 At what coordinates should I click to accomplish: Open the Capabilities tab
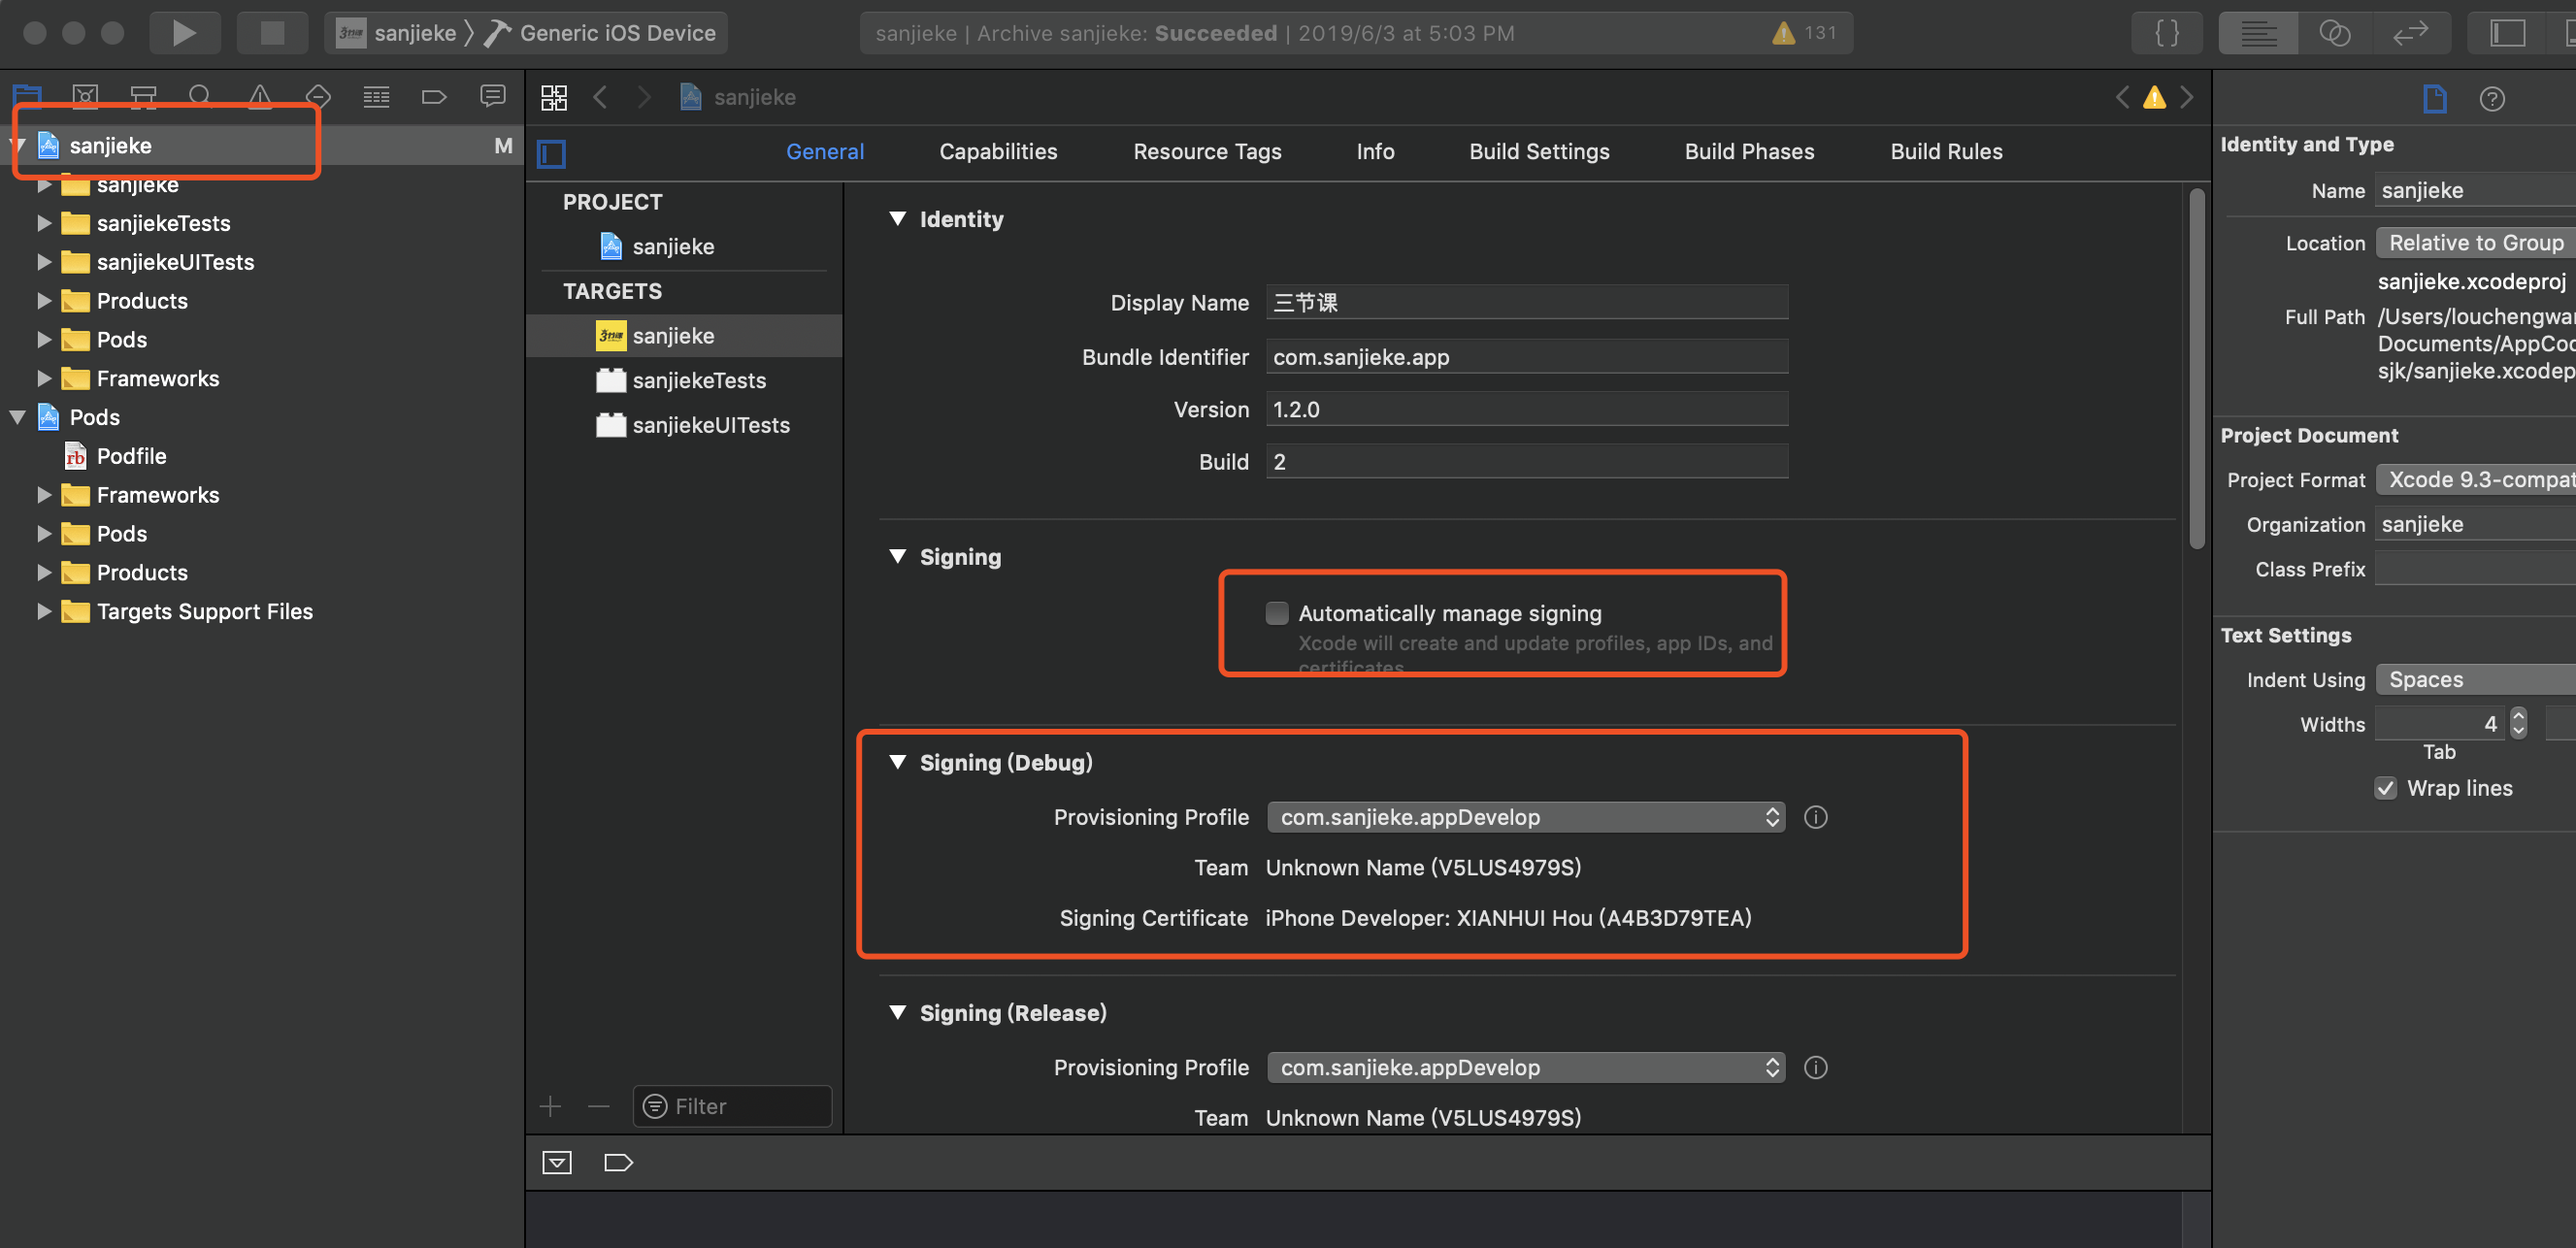tap(997, 151)
